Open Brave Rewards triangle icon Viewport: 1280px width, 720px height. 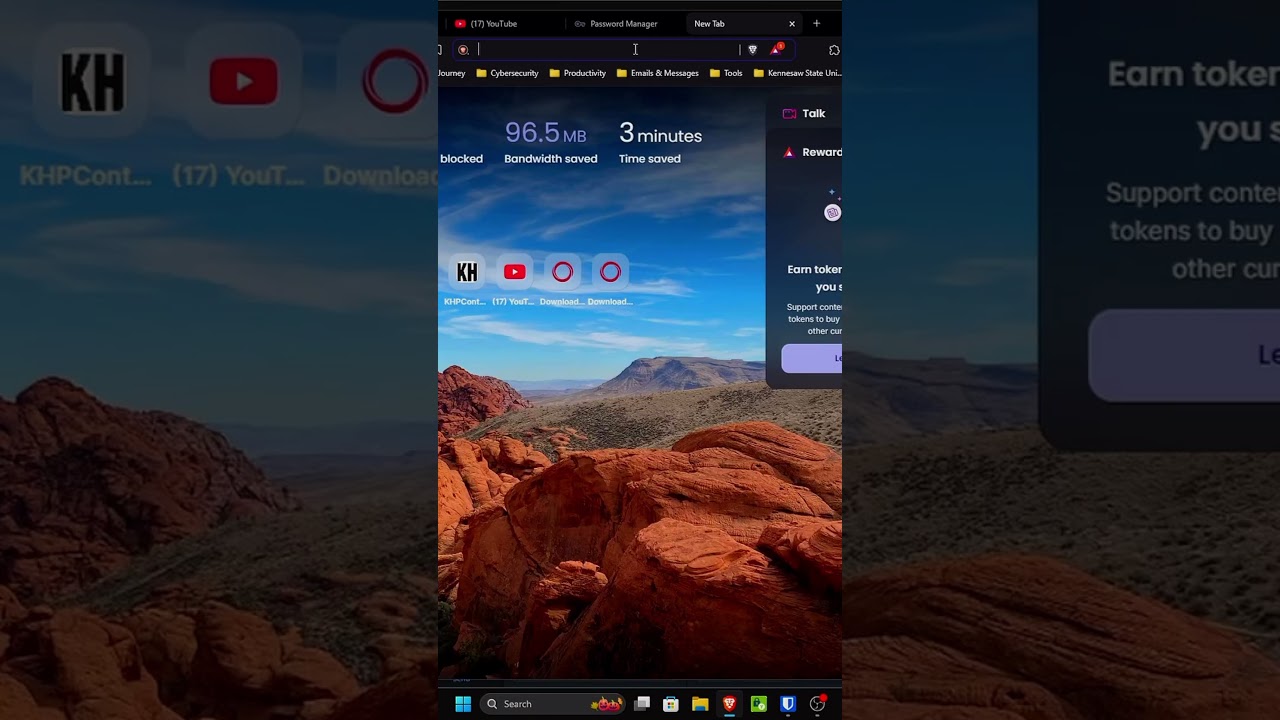click(x=777, y=48)
